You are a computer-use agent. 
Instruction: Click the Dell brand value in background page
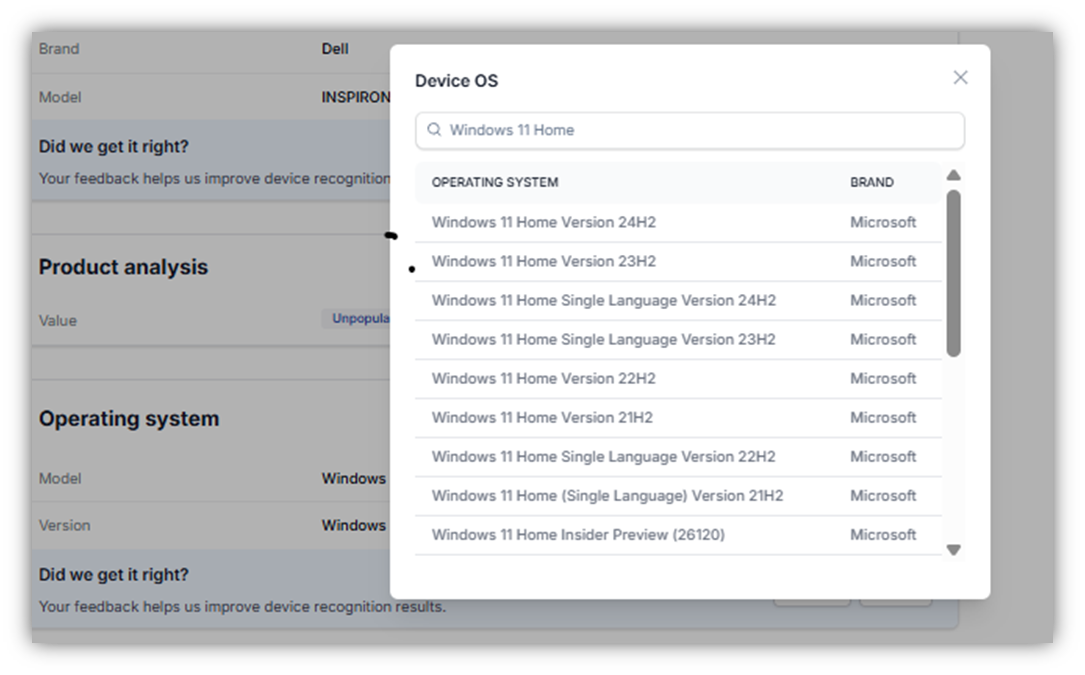tap(335, 49)
